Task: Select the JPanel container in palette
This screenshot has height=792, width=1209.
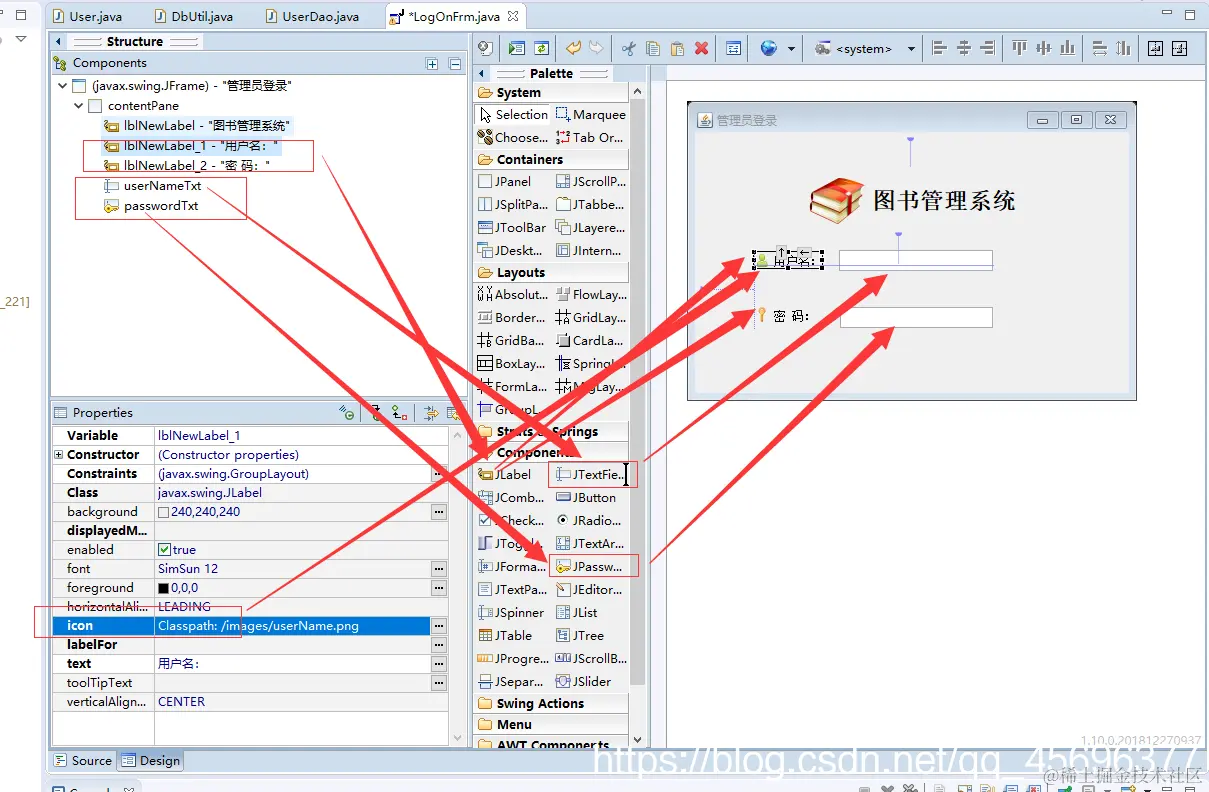Action: coord(506,181)
